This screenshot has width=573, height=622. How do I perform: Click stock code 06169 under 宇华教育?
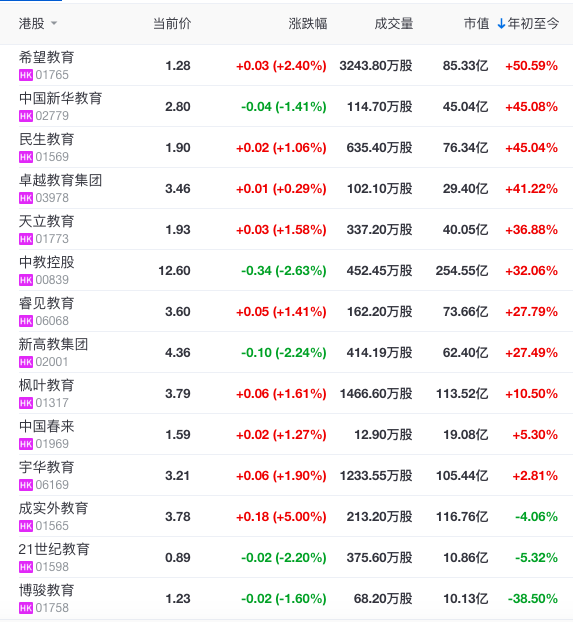[52, 485]
